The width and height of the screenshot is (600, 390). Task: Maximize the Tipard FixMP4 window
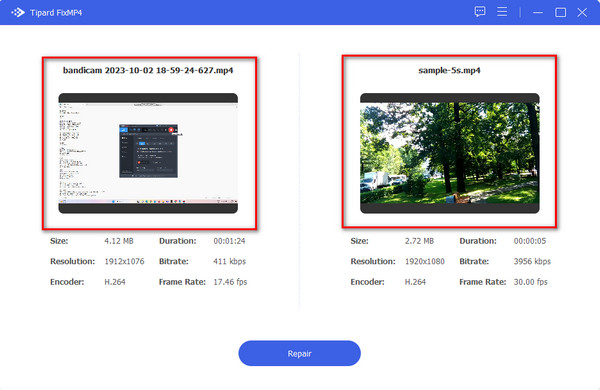pos(560,13)
